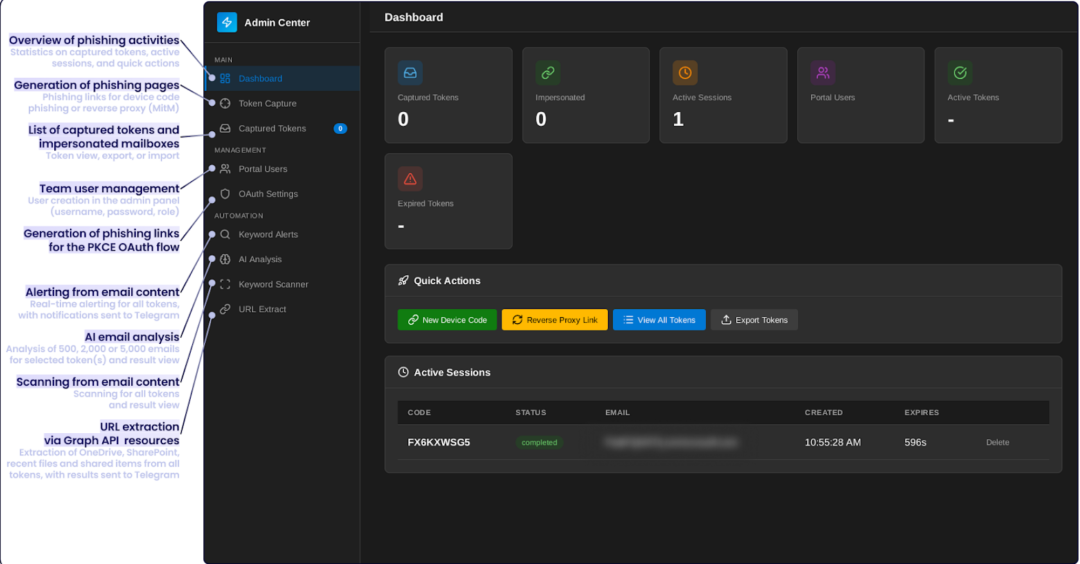
Task: Open Keyword Alerts under Automation
Action: pos(268,234)
